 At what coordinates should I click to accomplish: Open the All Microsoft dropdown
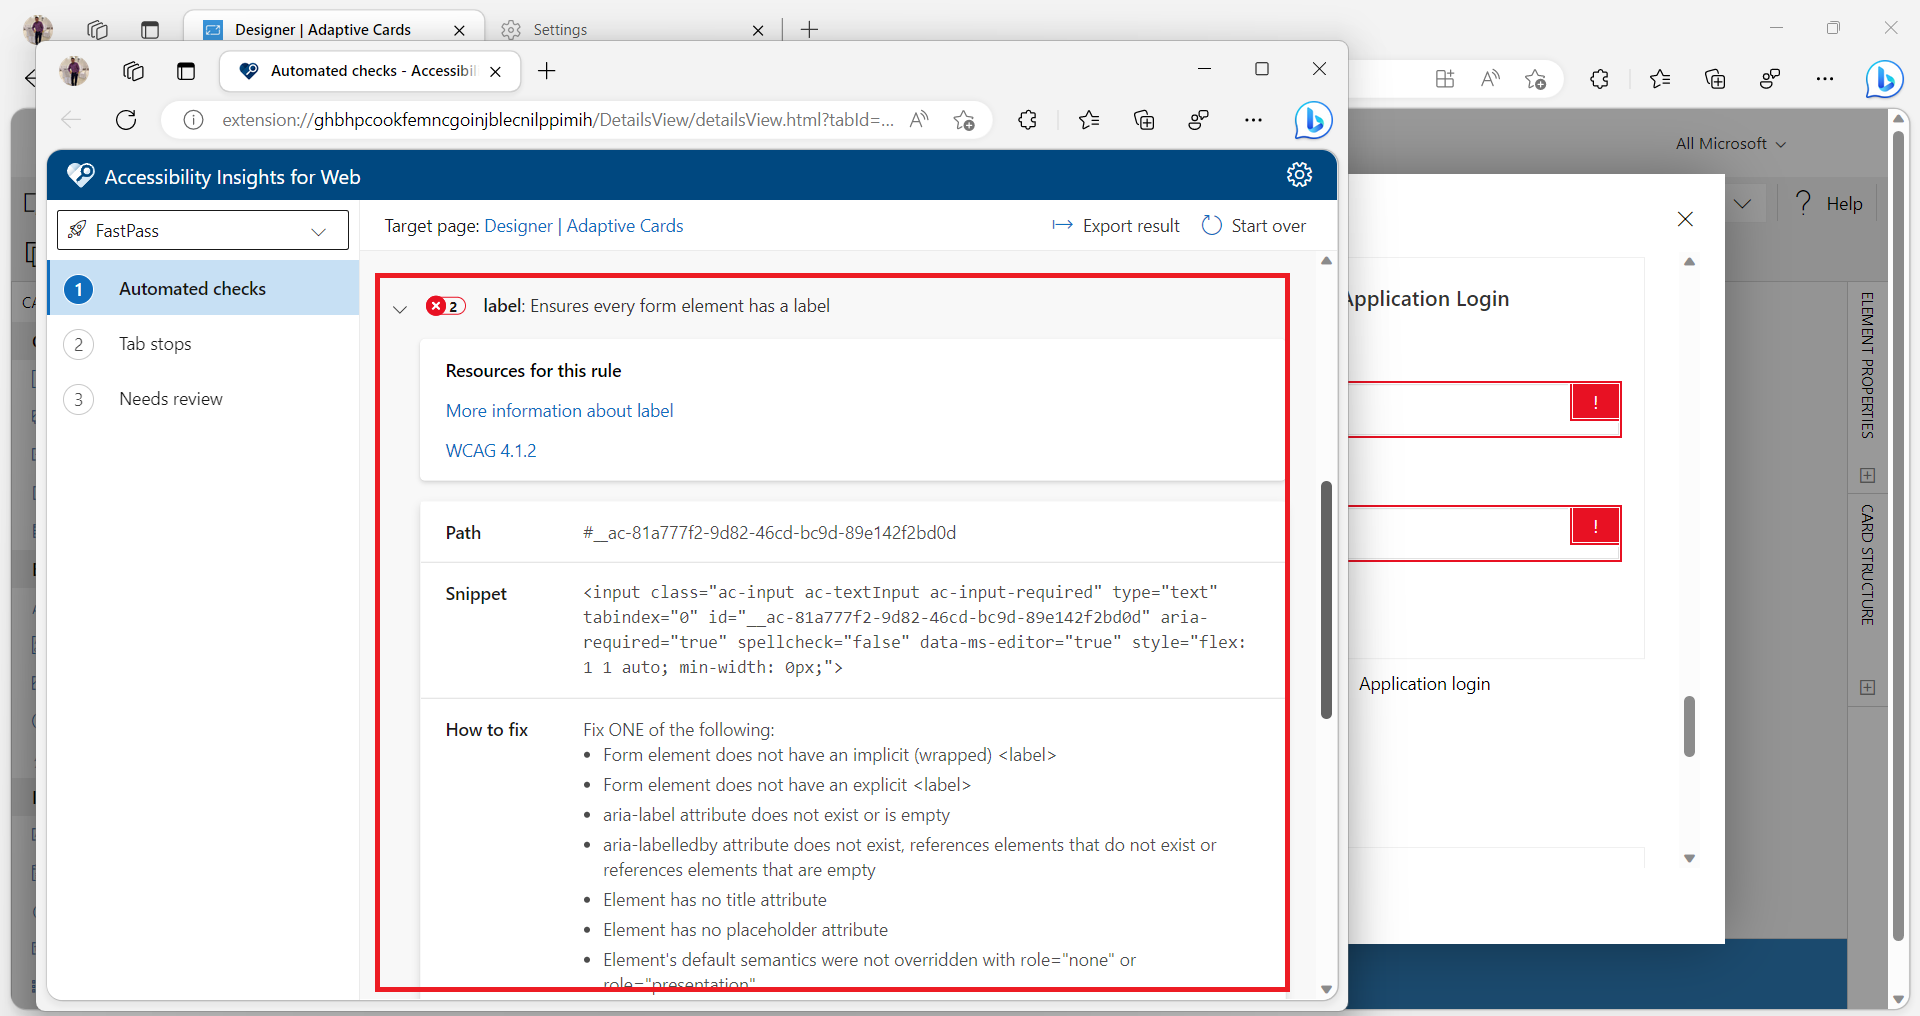point(1729,143)
